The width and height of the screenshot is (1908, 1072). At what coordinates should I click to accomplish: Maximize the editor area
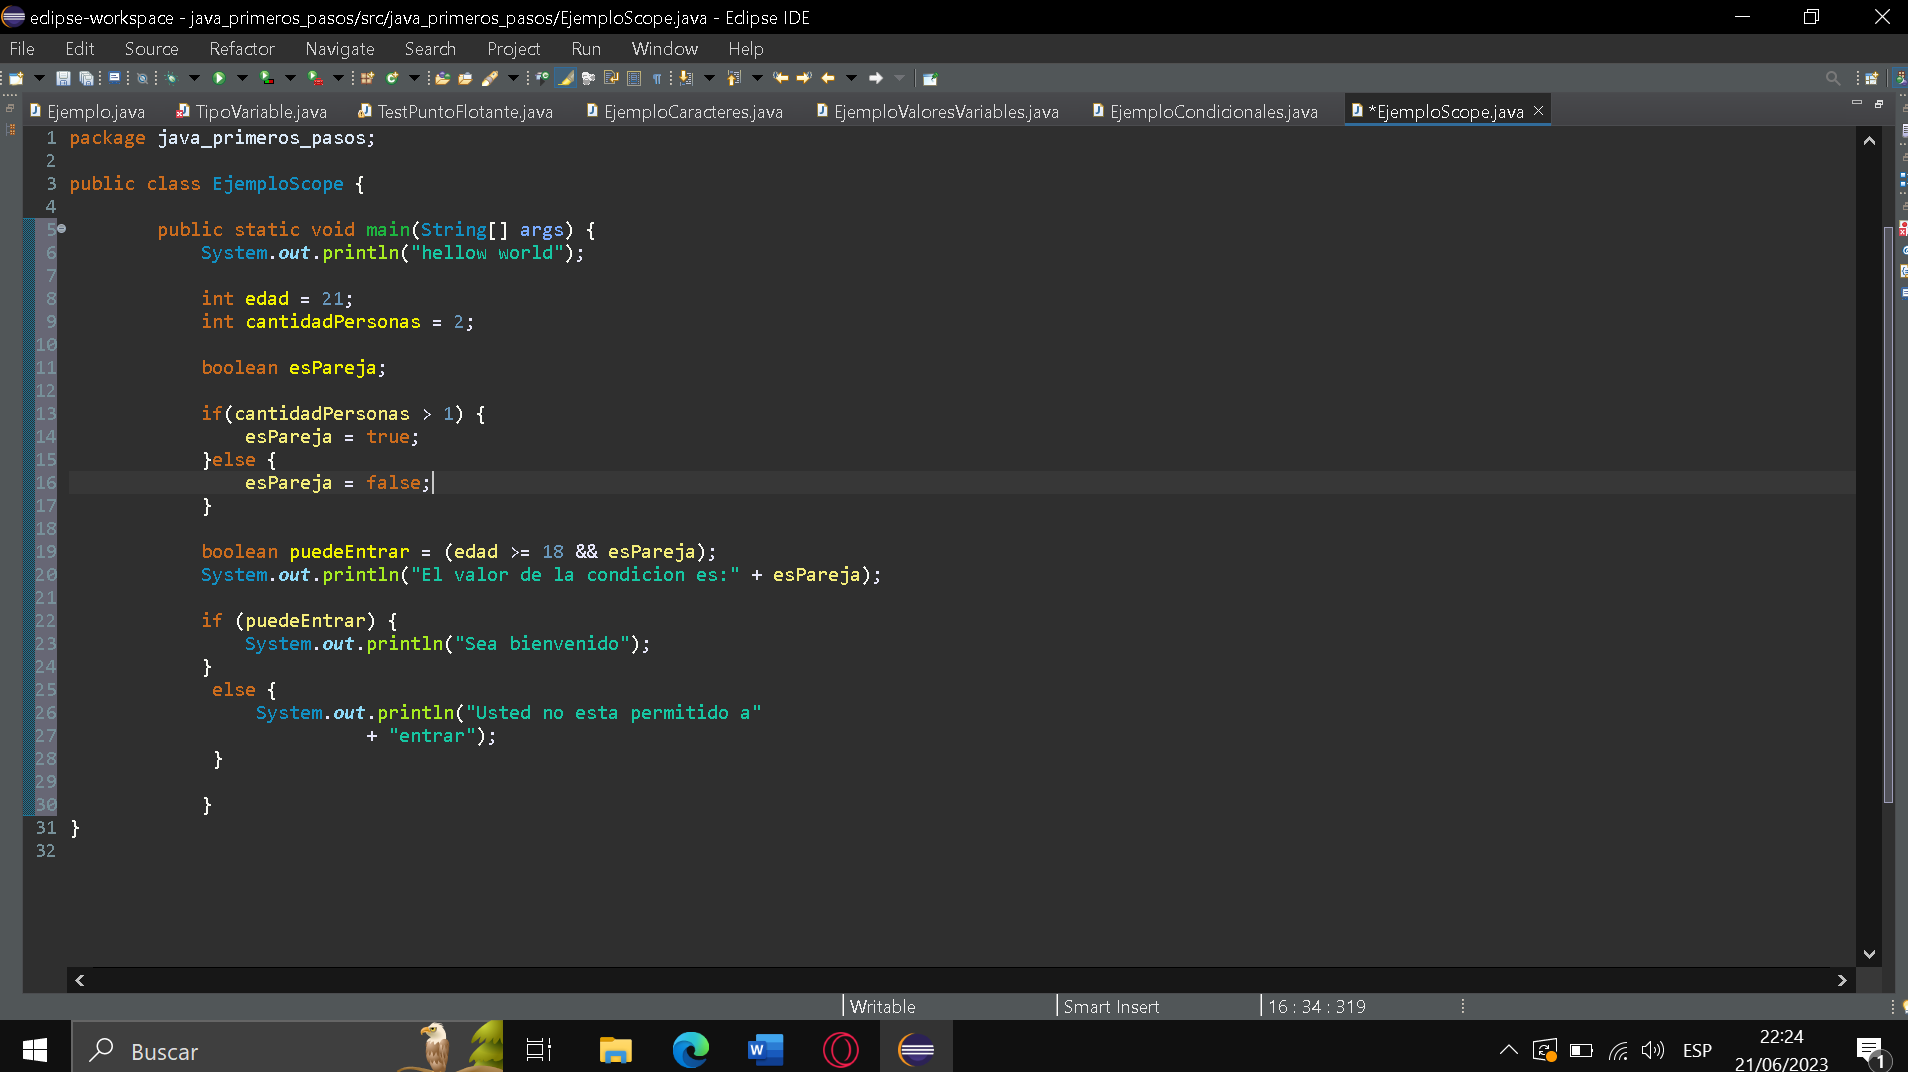pos(1879,103)
